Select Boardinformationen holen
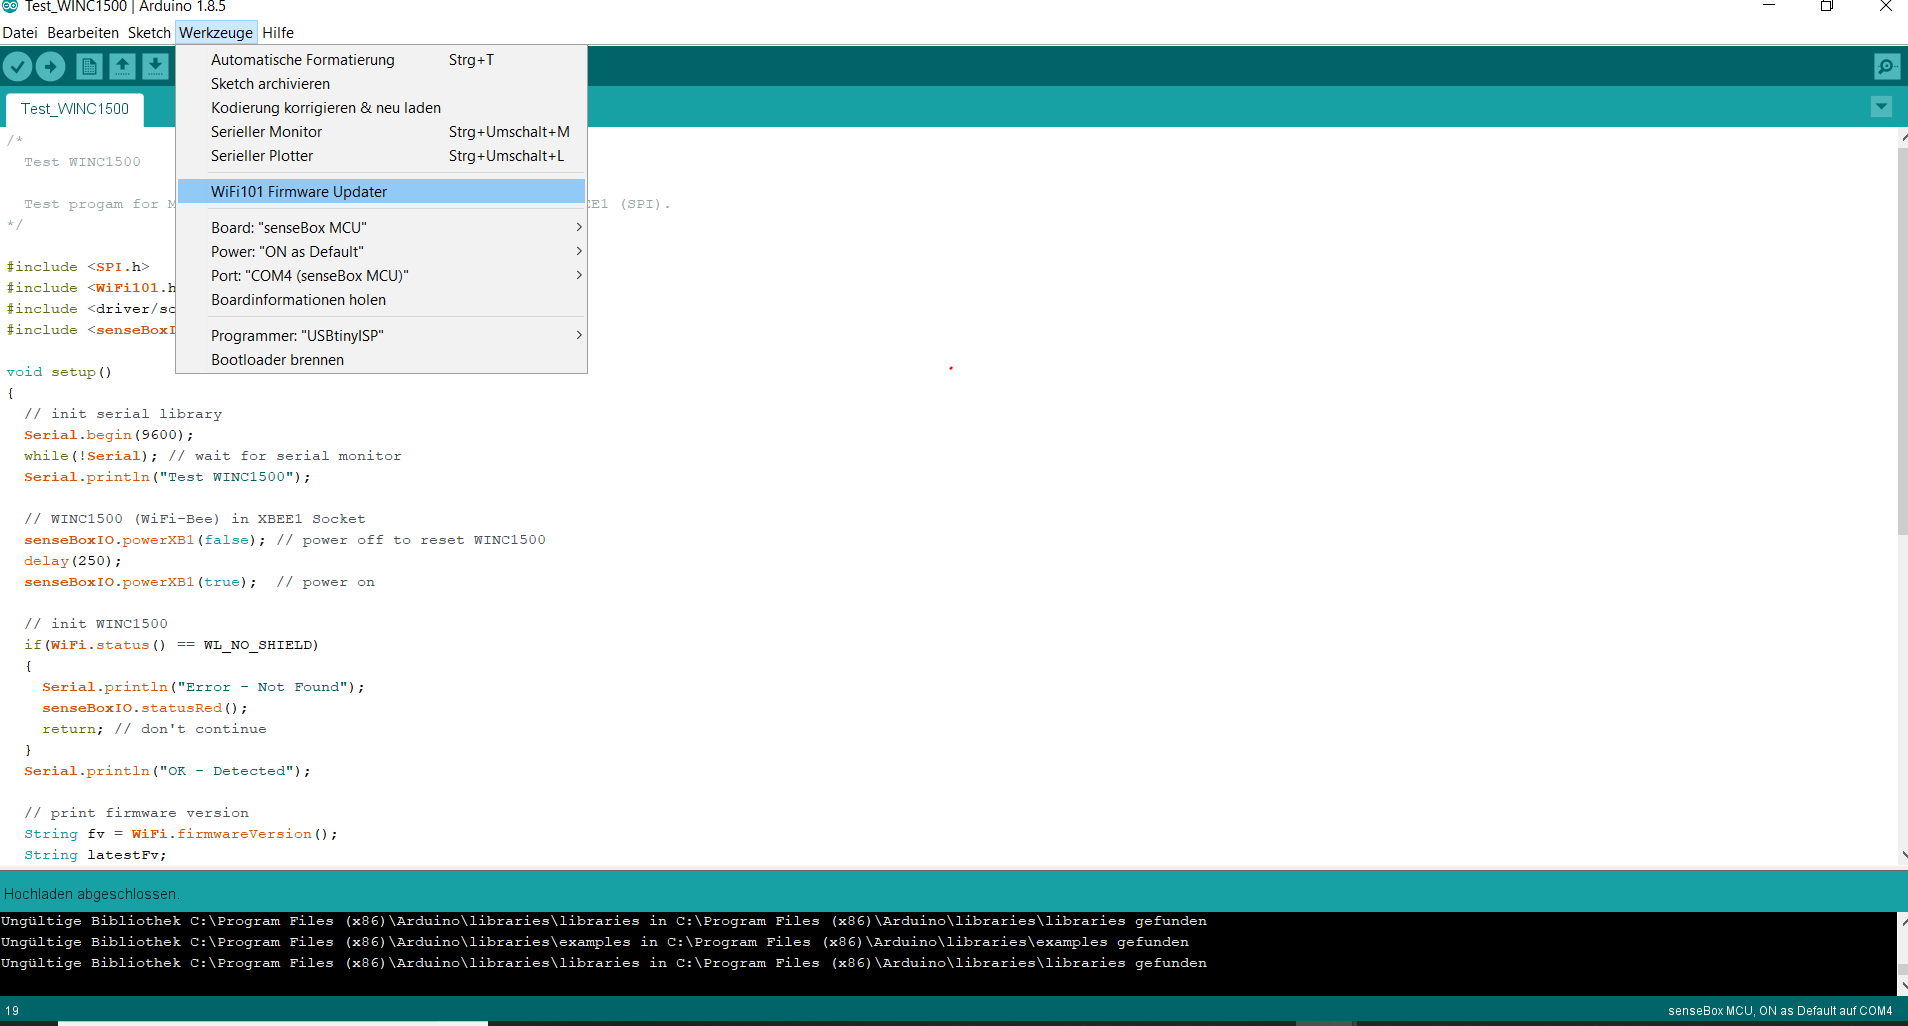 pos(381,300)
